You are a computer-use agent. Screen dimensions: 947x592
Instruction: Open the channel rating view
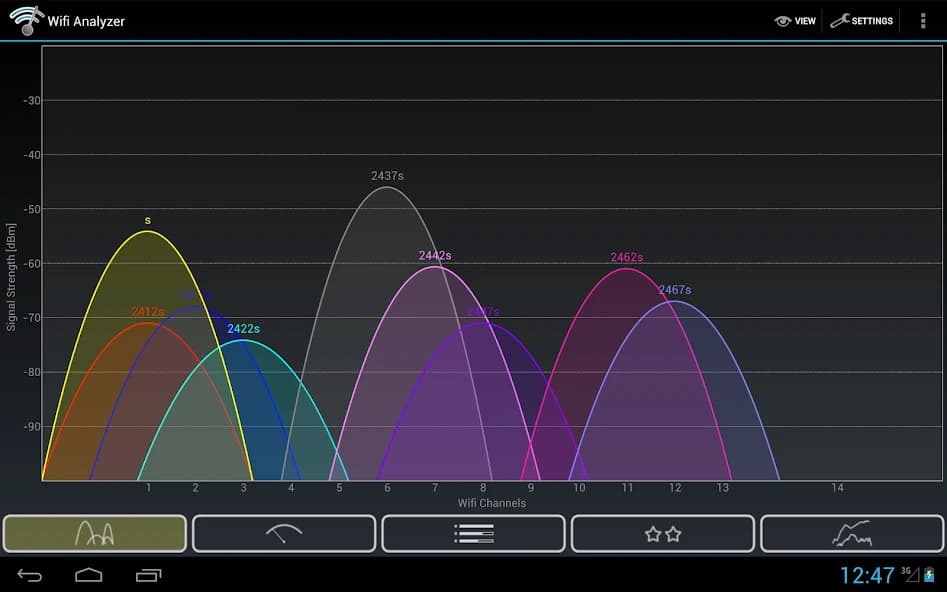coord(662,533)
